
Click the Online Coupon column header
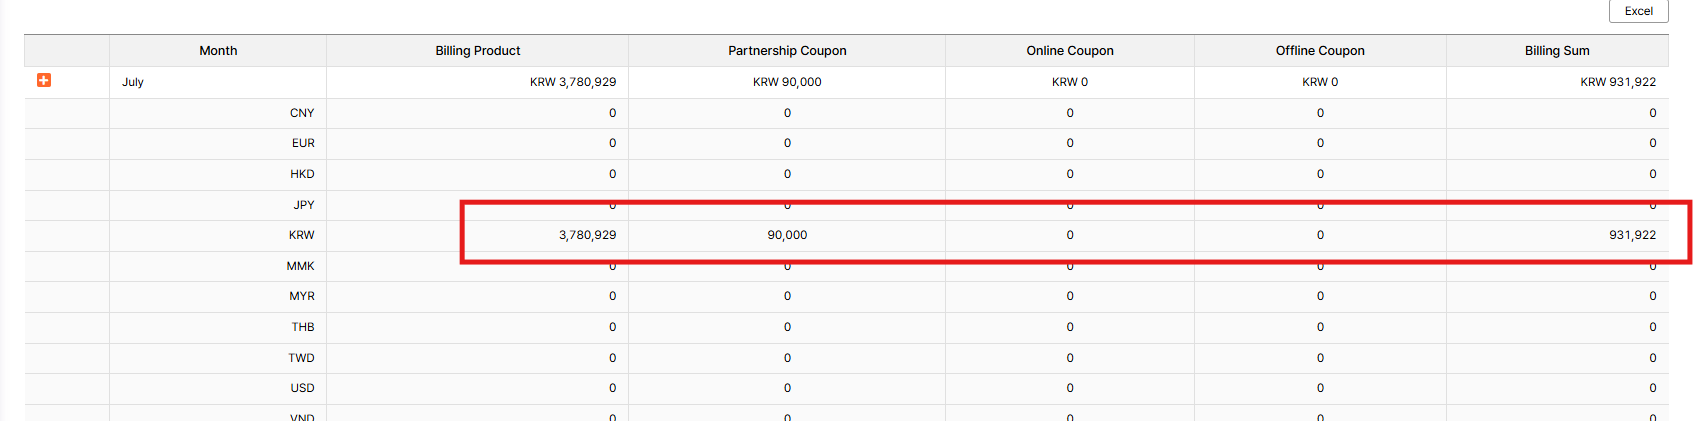pos(1069,51)
